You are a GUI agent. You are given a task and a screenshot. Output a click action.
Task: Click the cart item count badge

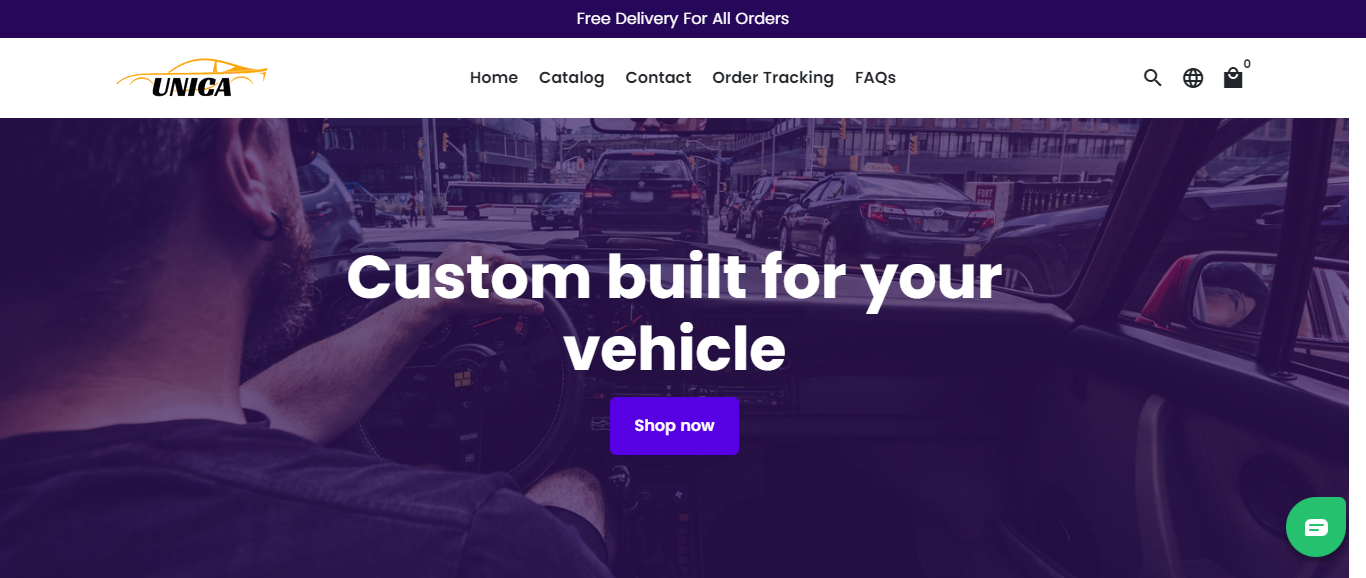point(1247,64)
